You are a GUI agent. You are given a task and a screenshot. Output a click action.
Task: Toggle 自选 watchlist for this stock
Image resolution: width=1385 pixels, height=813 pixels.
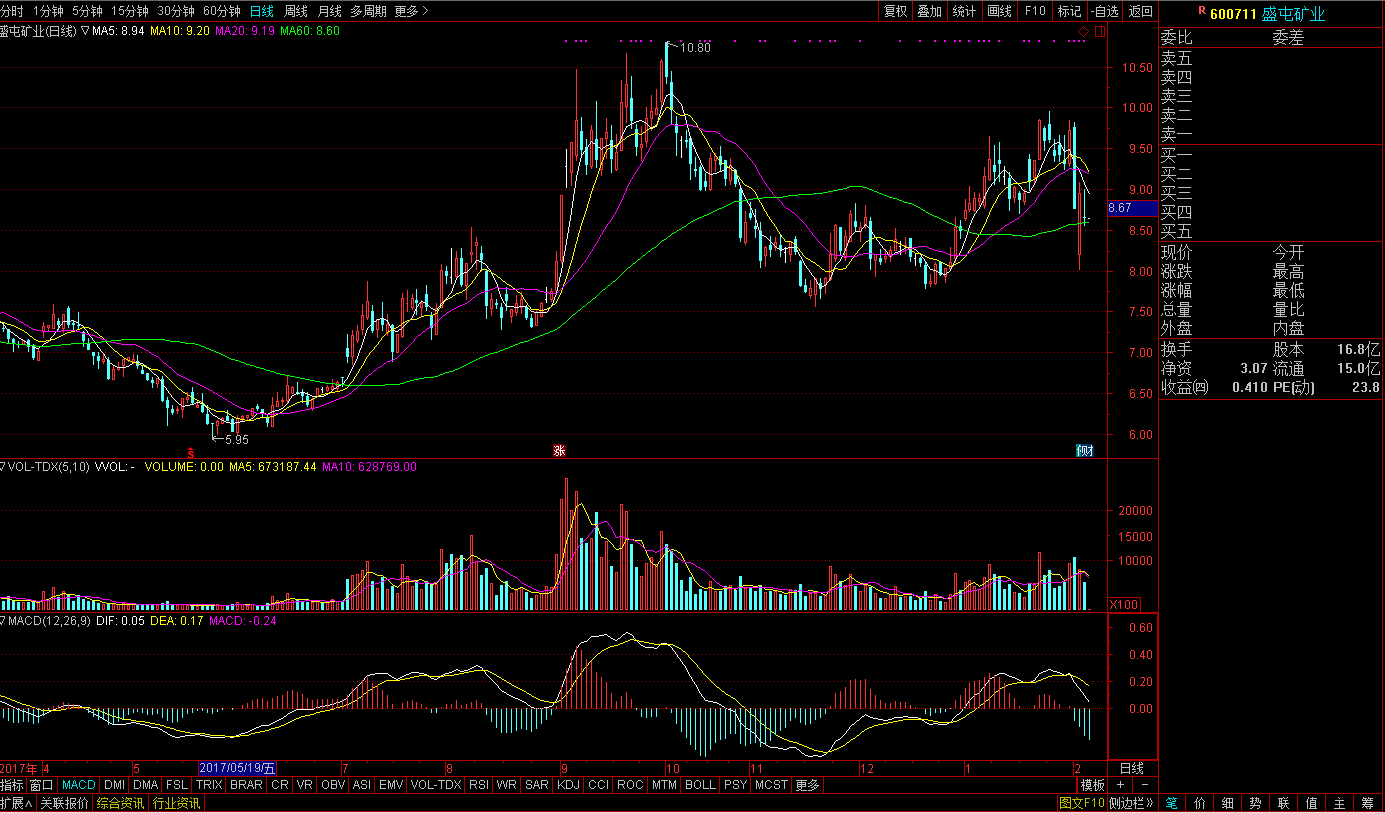[x=1104, y=11]
